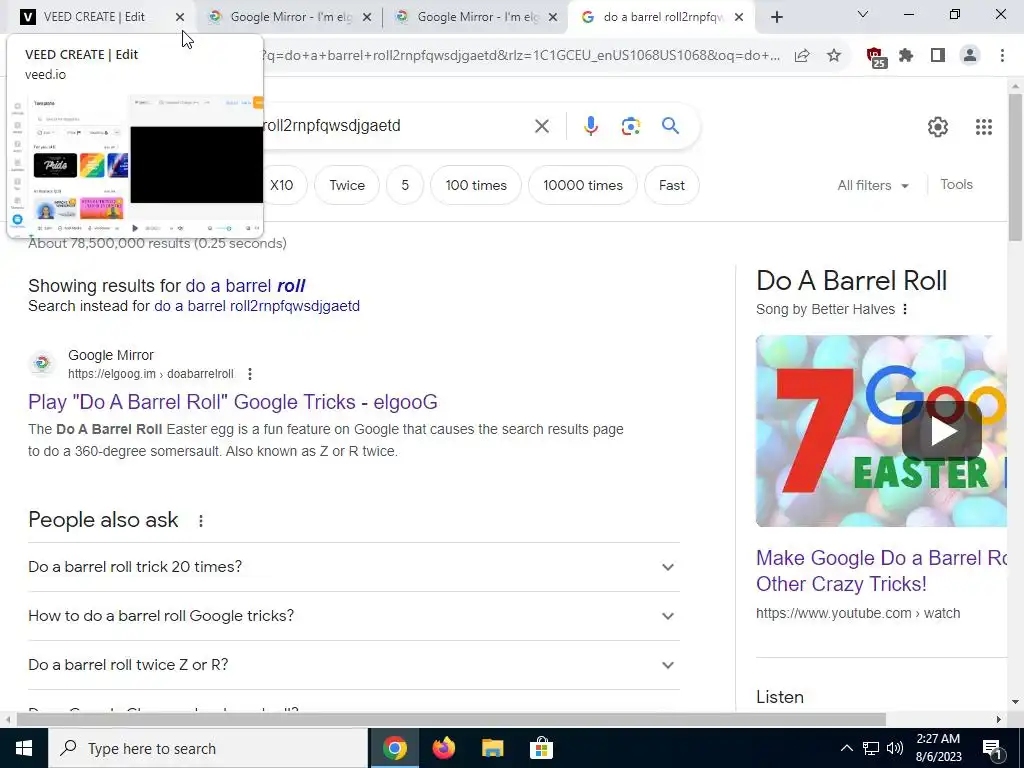1024x768 pixels.
Task: Start voice search with the microphone icon
Action: coord(590,126)
